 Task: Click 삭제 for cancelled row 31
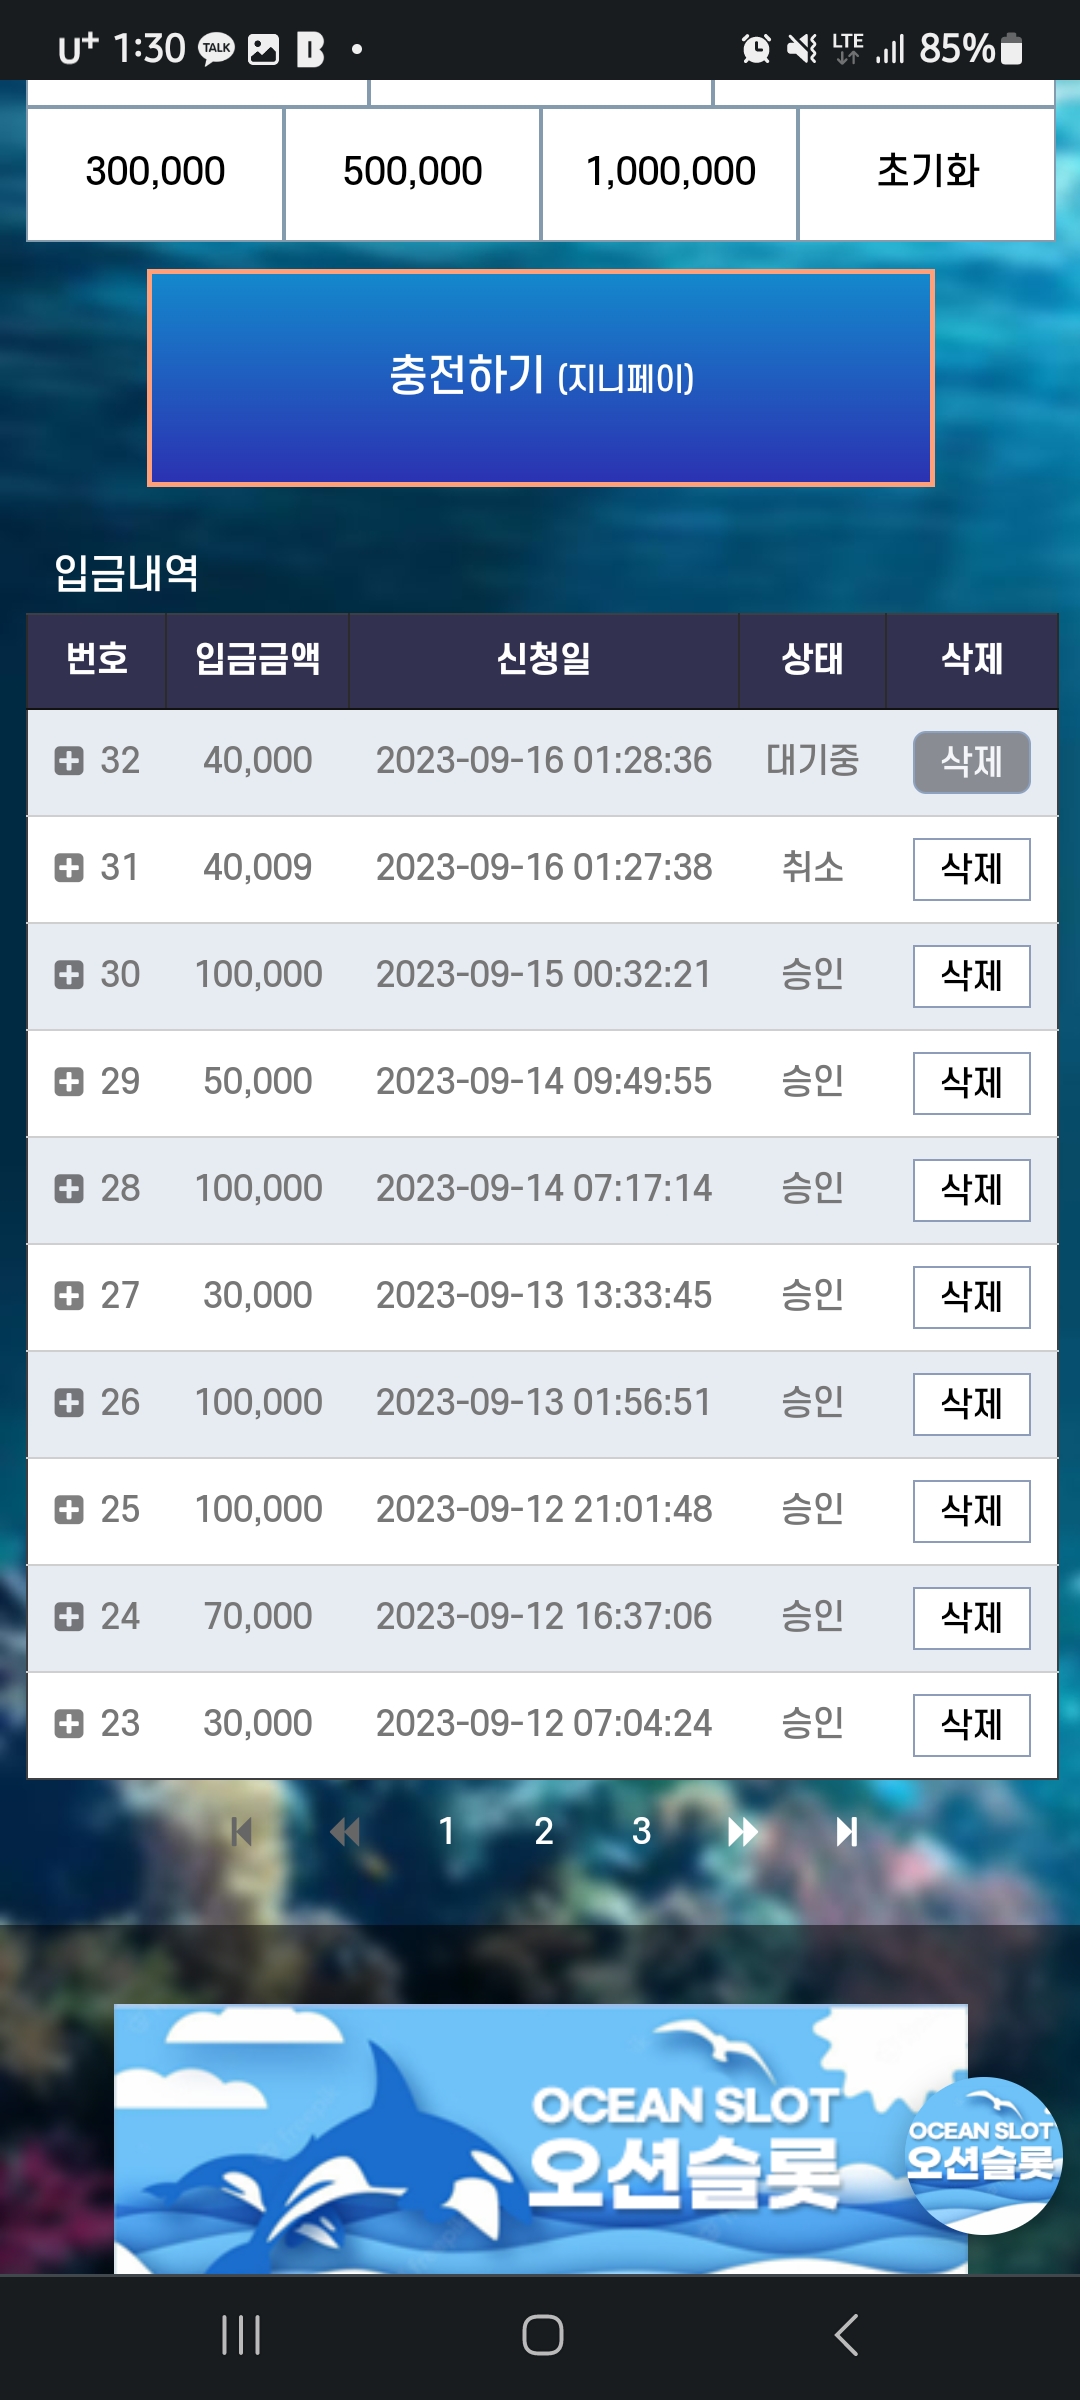(972, 869)
